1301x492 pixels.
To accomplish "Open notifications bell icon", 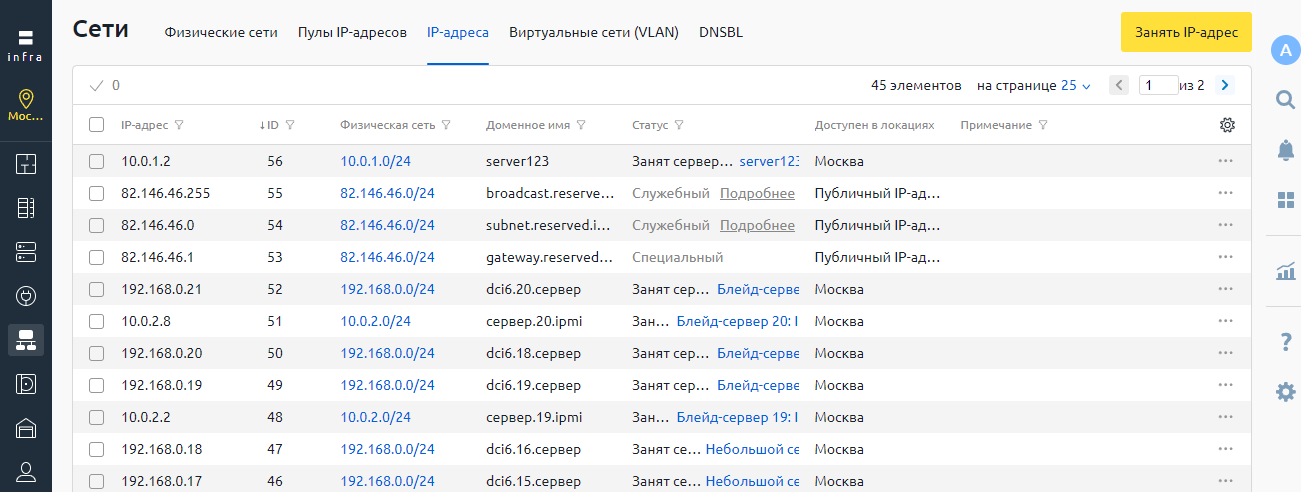I will tap(1286, 149).
